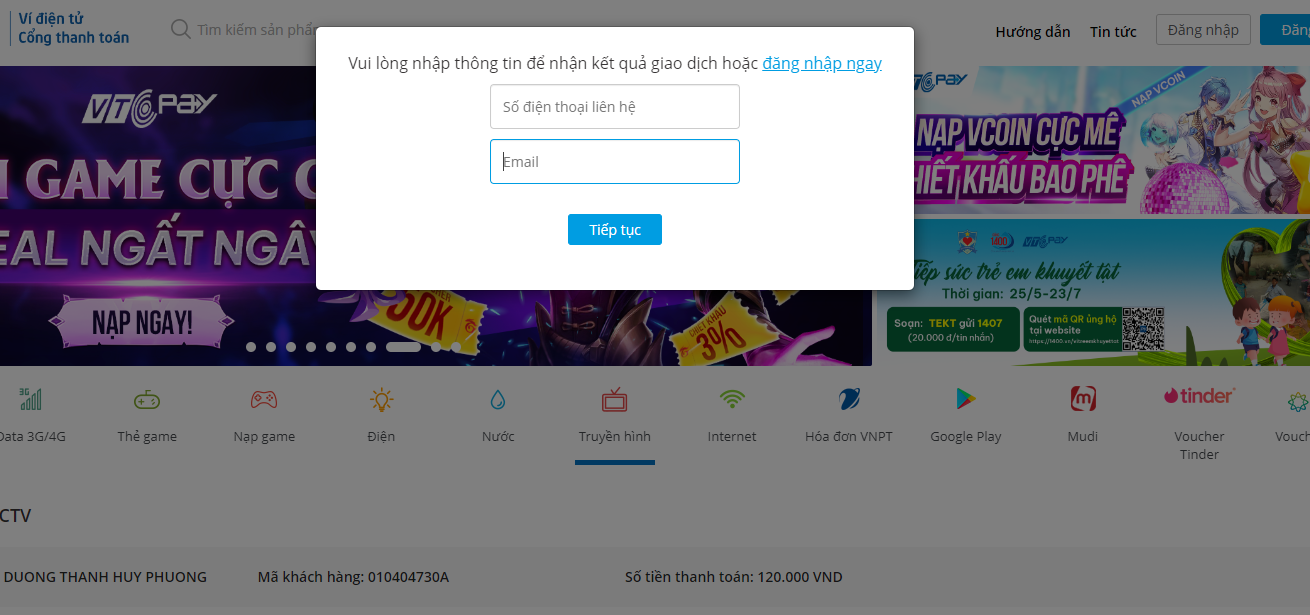Open the Tin tức menu item
The height and width of the screenshot is (615, 1310).
pos(1113,31)
